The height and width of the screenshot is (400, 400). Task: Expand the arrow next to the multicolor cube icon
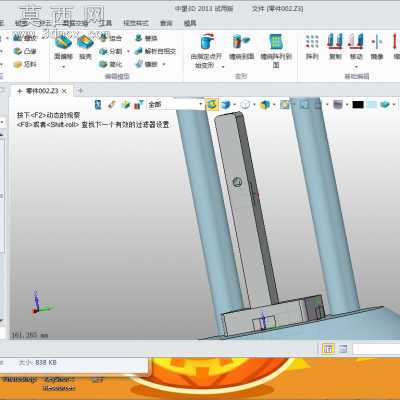[x=274, y=105]
